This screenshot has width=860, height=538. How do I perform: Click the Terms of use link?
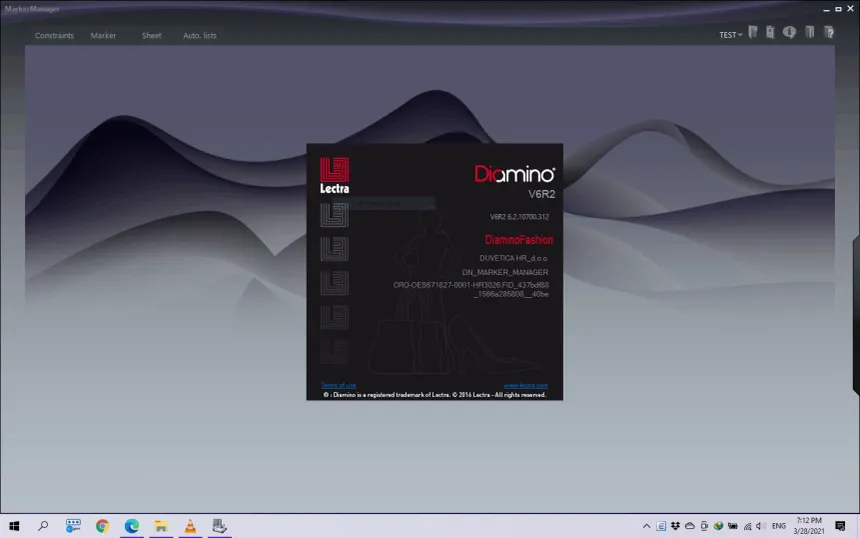338,385
